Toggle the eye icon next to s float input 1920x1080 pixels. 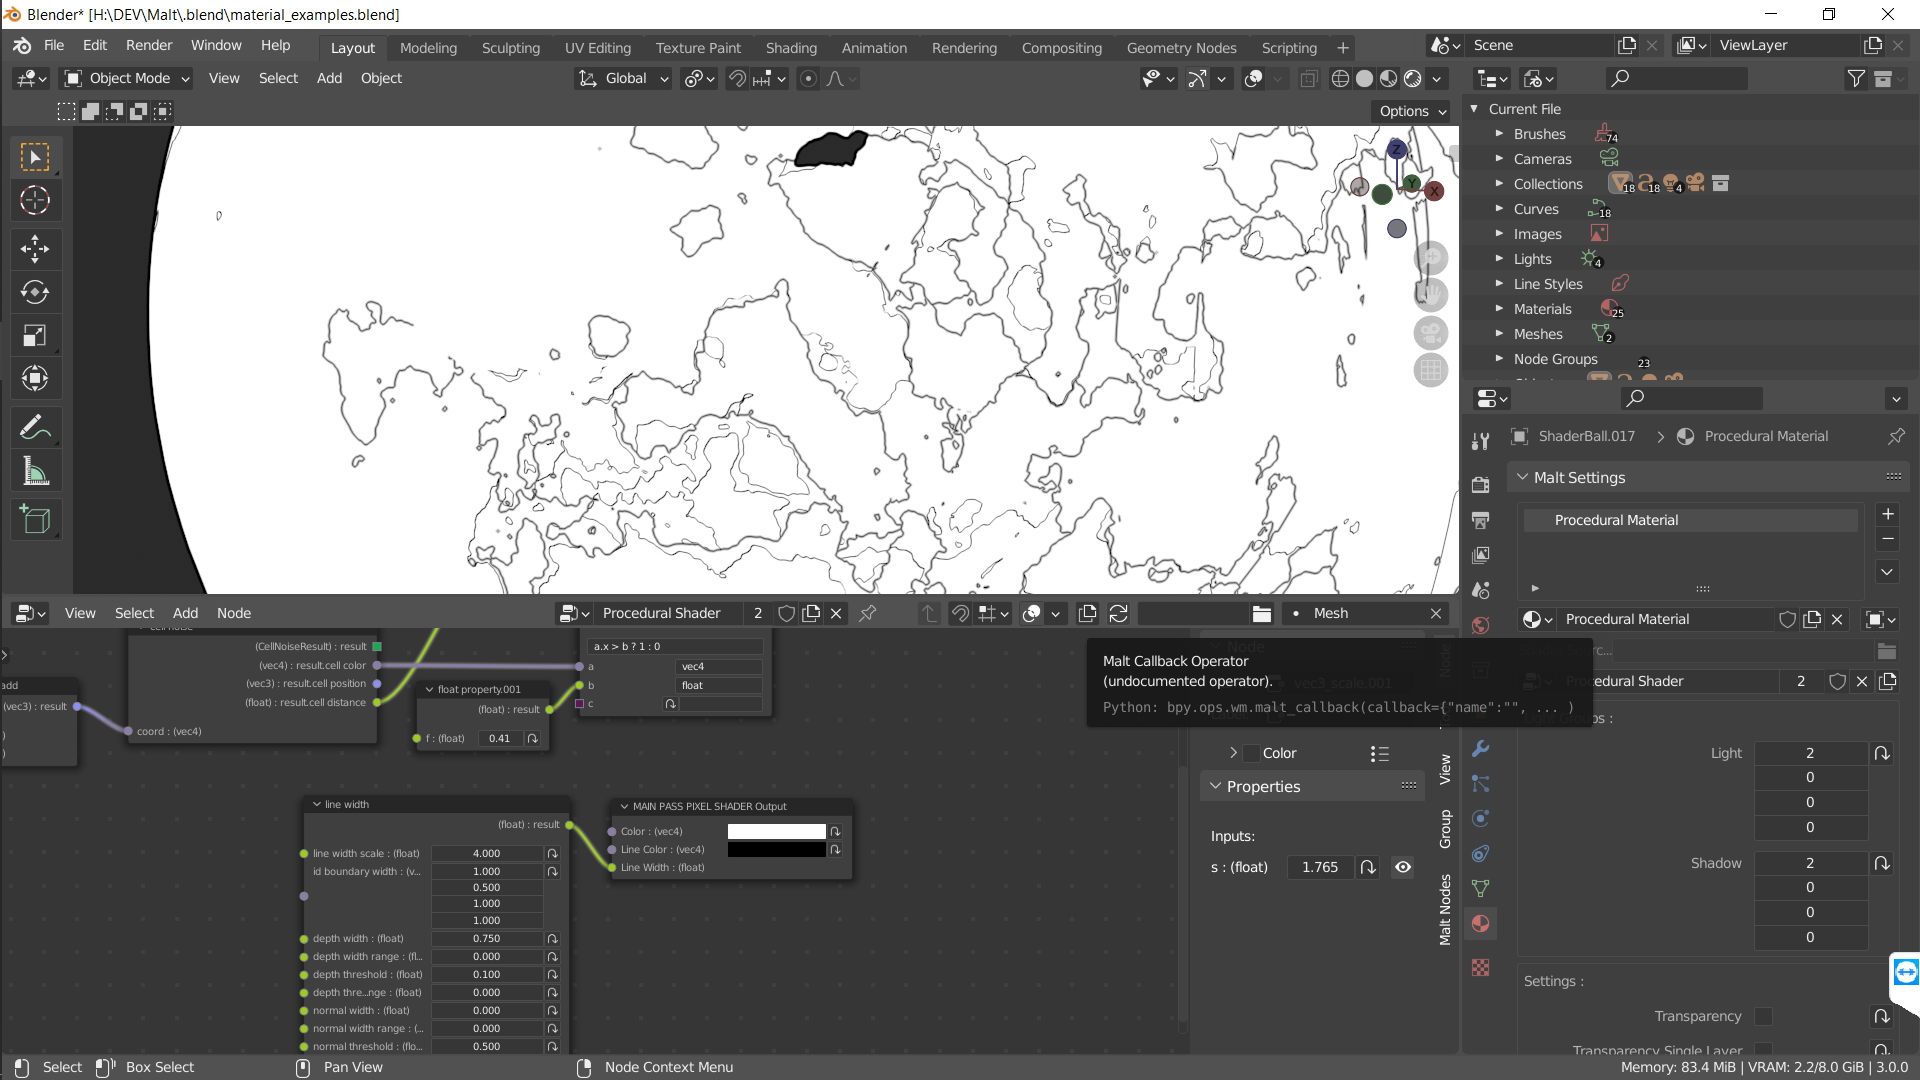[1403, 867]
